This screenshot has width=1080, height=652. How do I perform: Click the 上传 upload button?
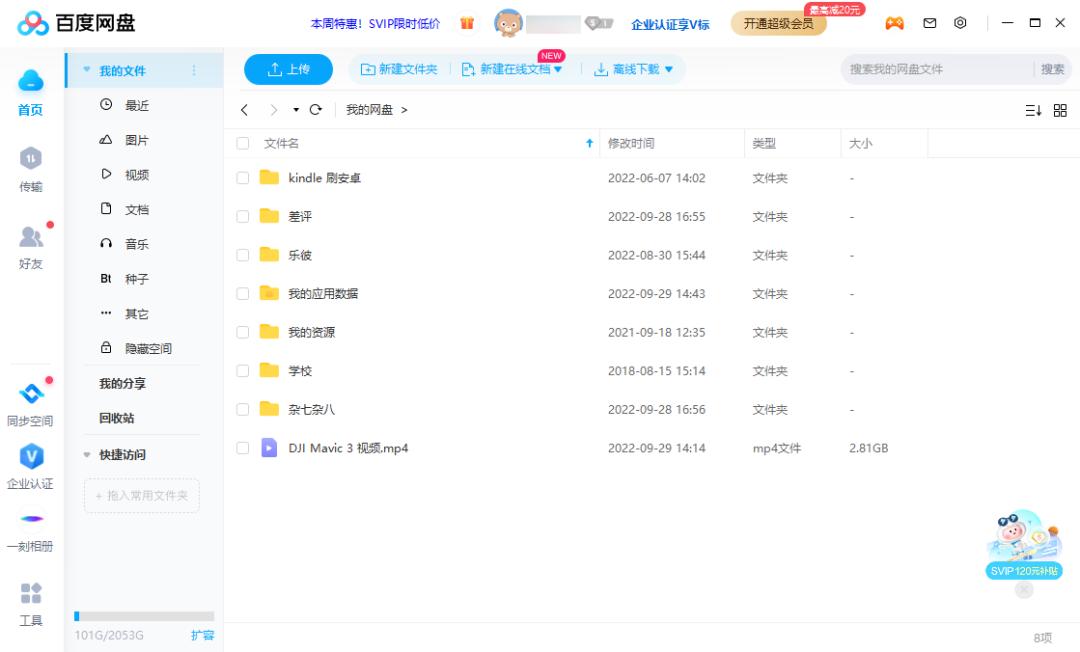(x=289, y=69)
